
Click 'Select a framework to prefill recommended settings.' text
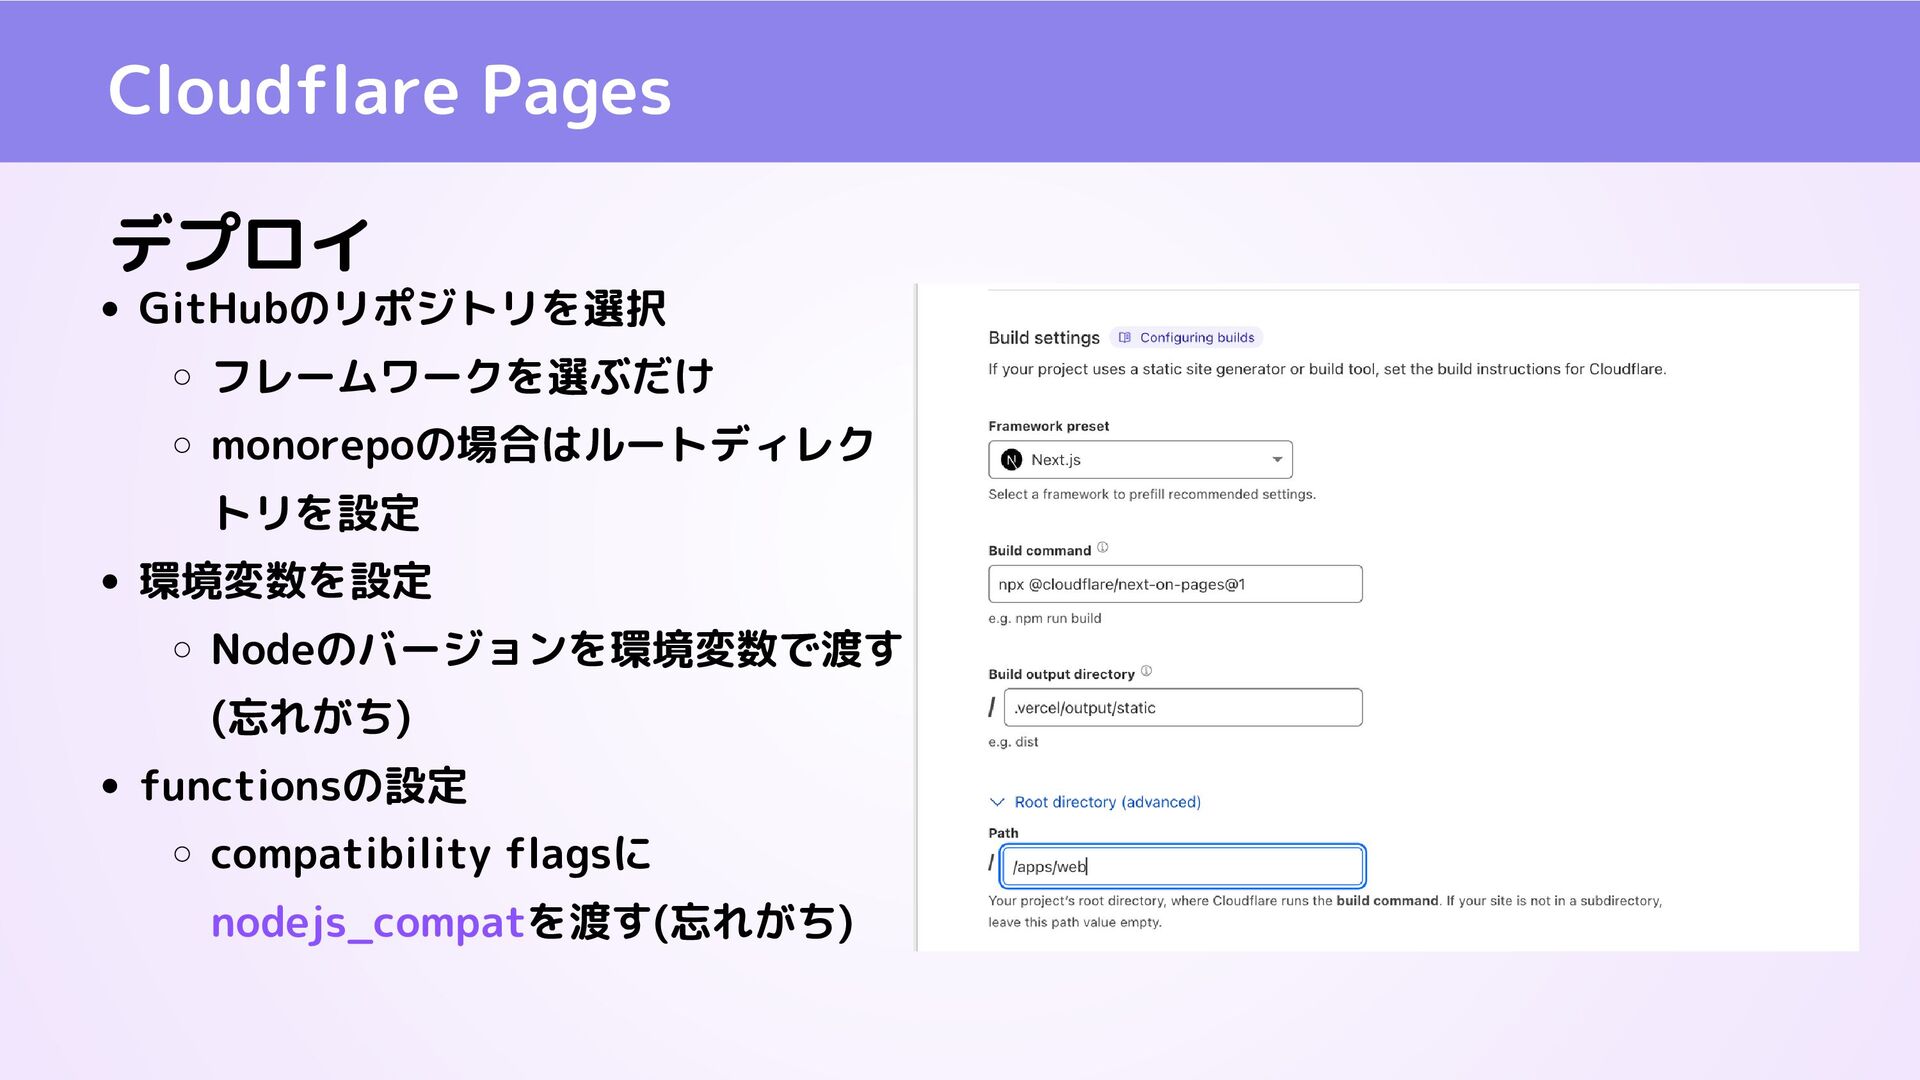(1152, 494)
